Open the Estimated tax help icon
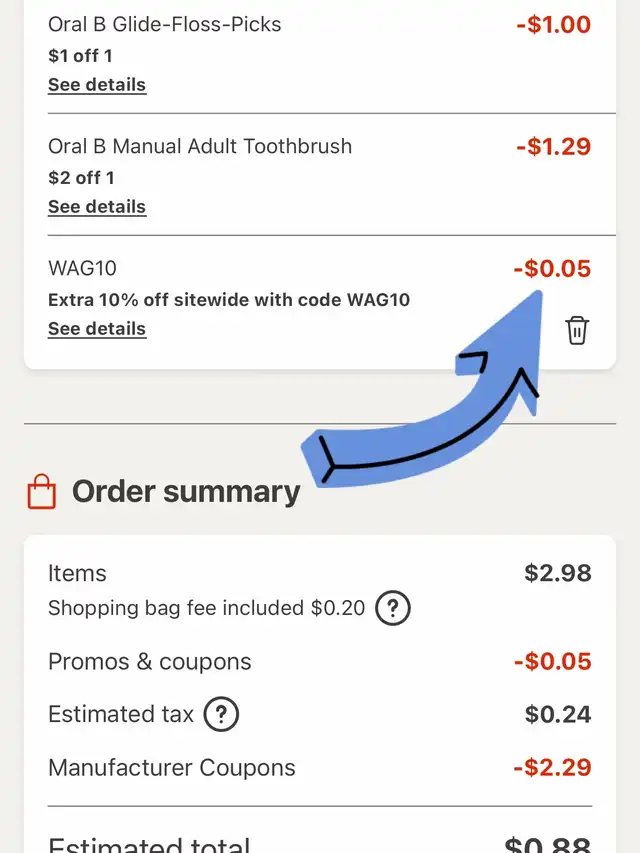 [x=221, y=714]
